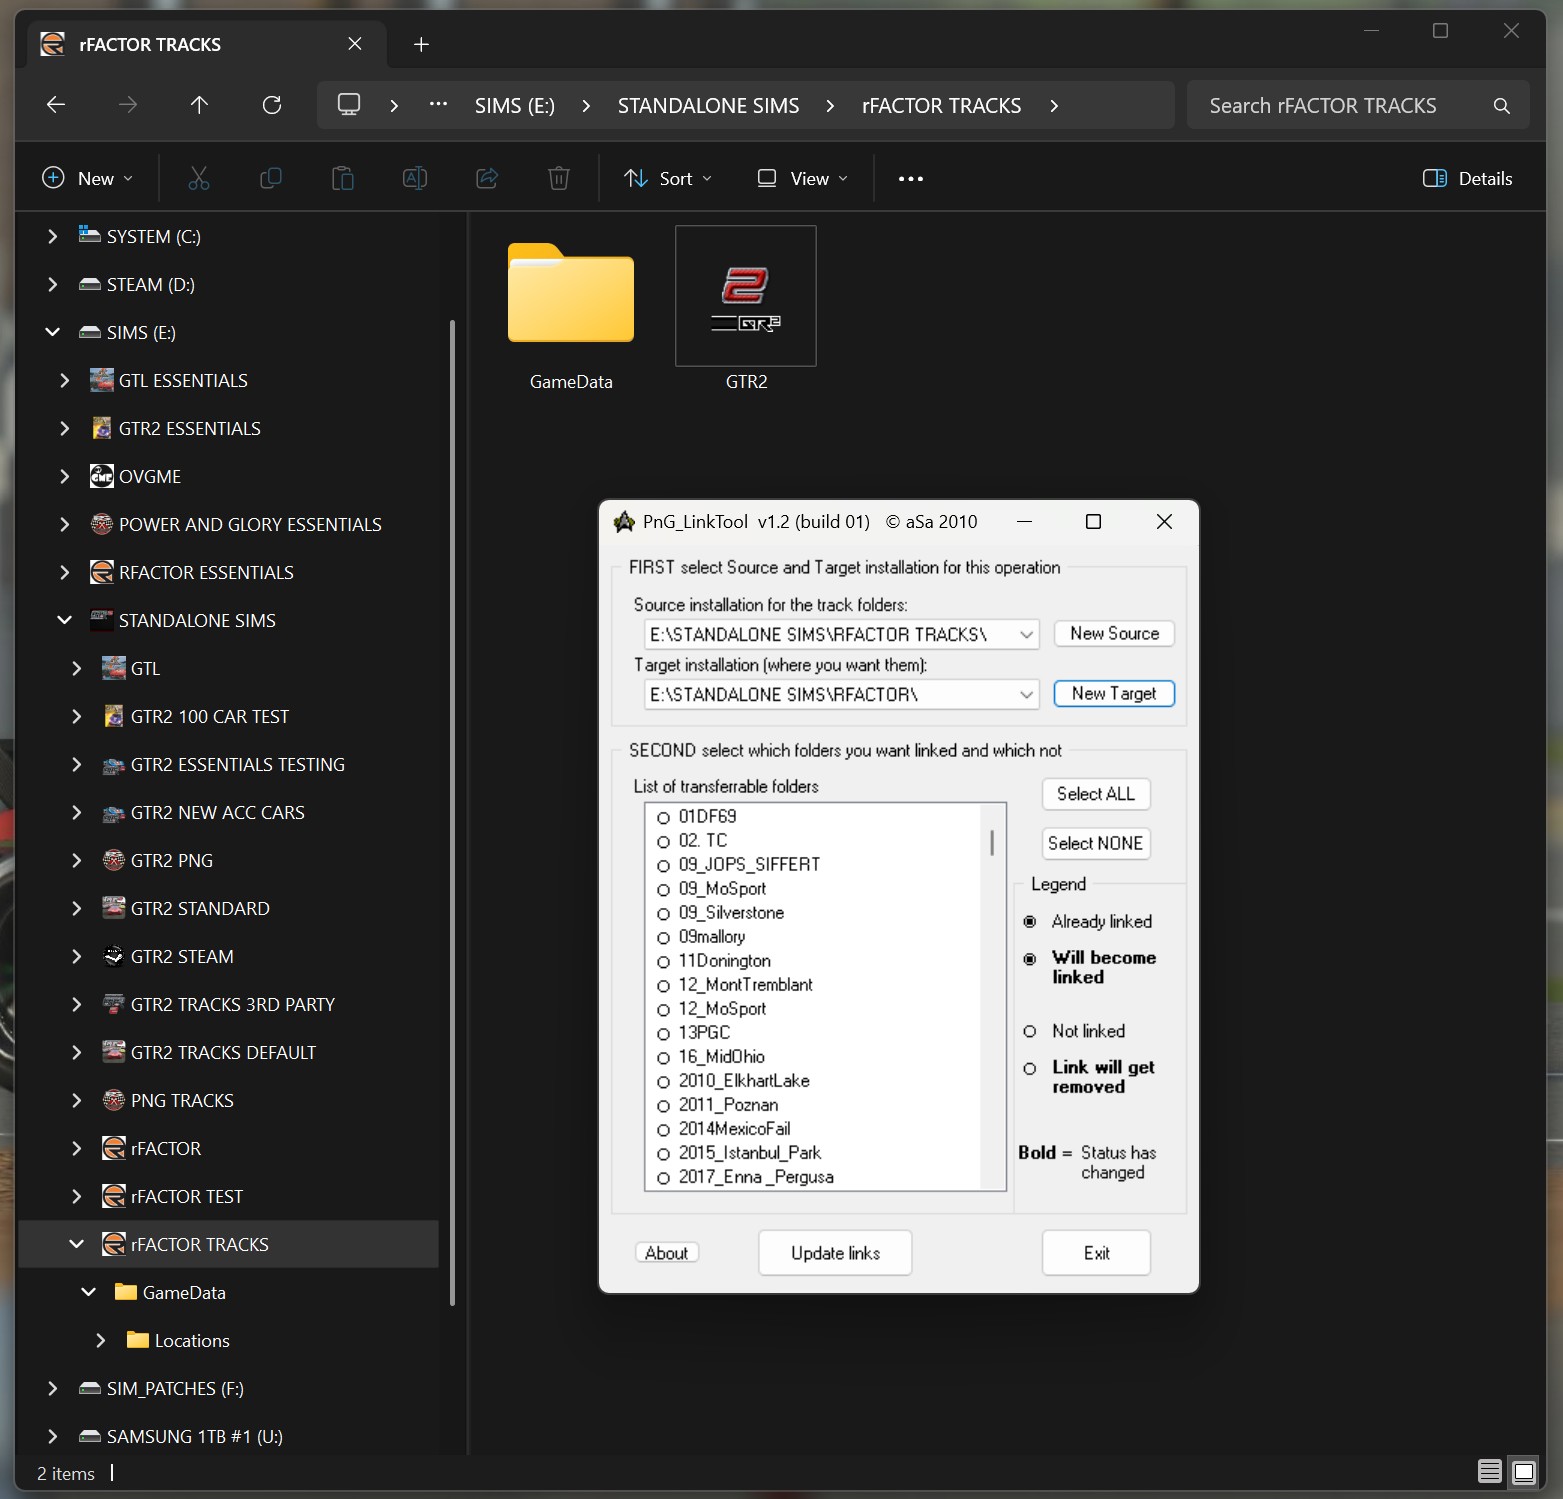Switch to details list view icon in status bar
Screen dimensions: 1563x1499
click(x=1490, y=1471)
